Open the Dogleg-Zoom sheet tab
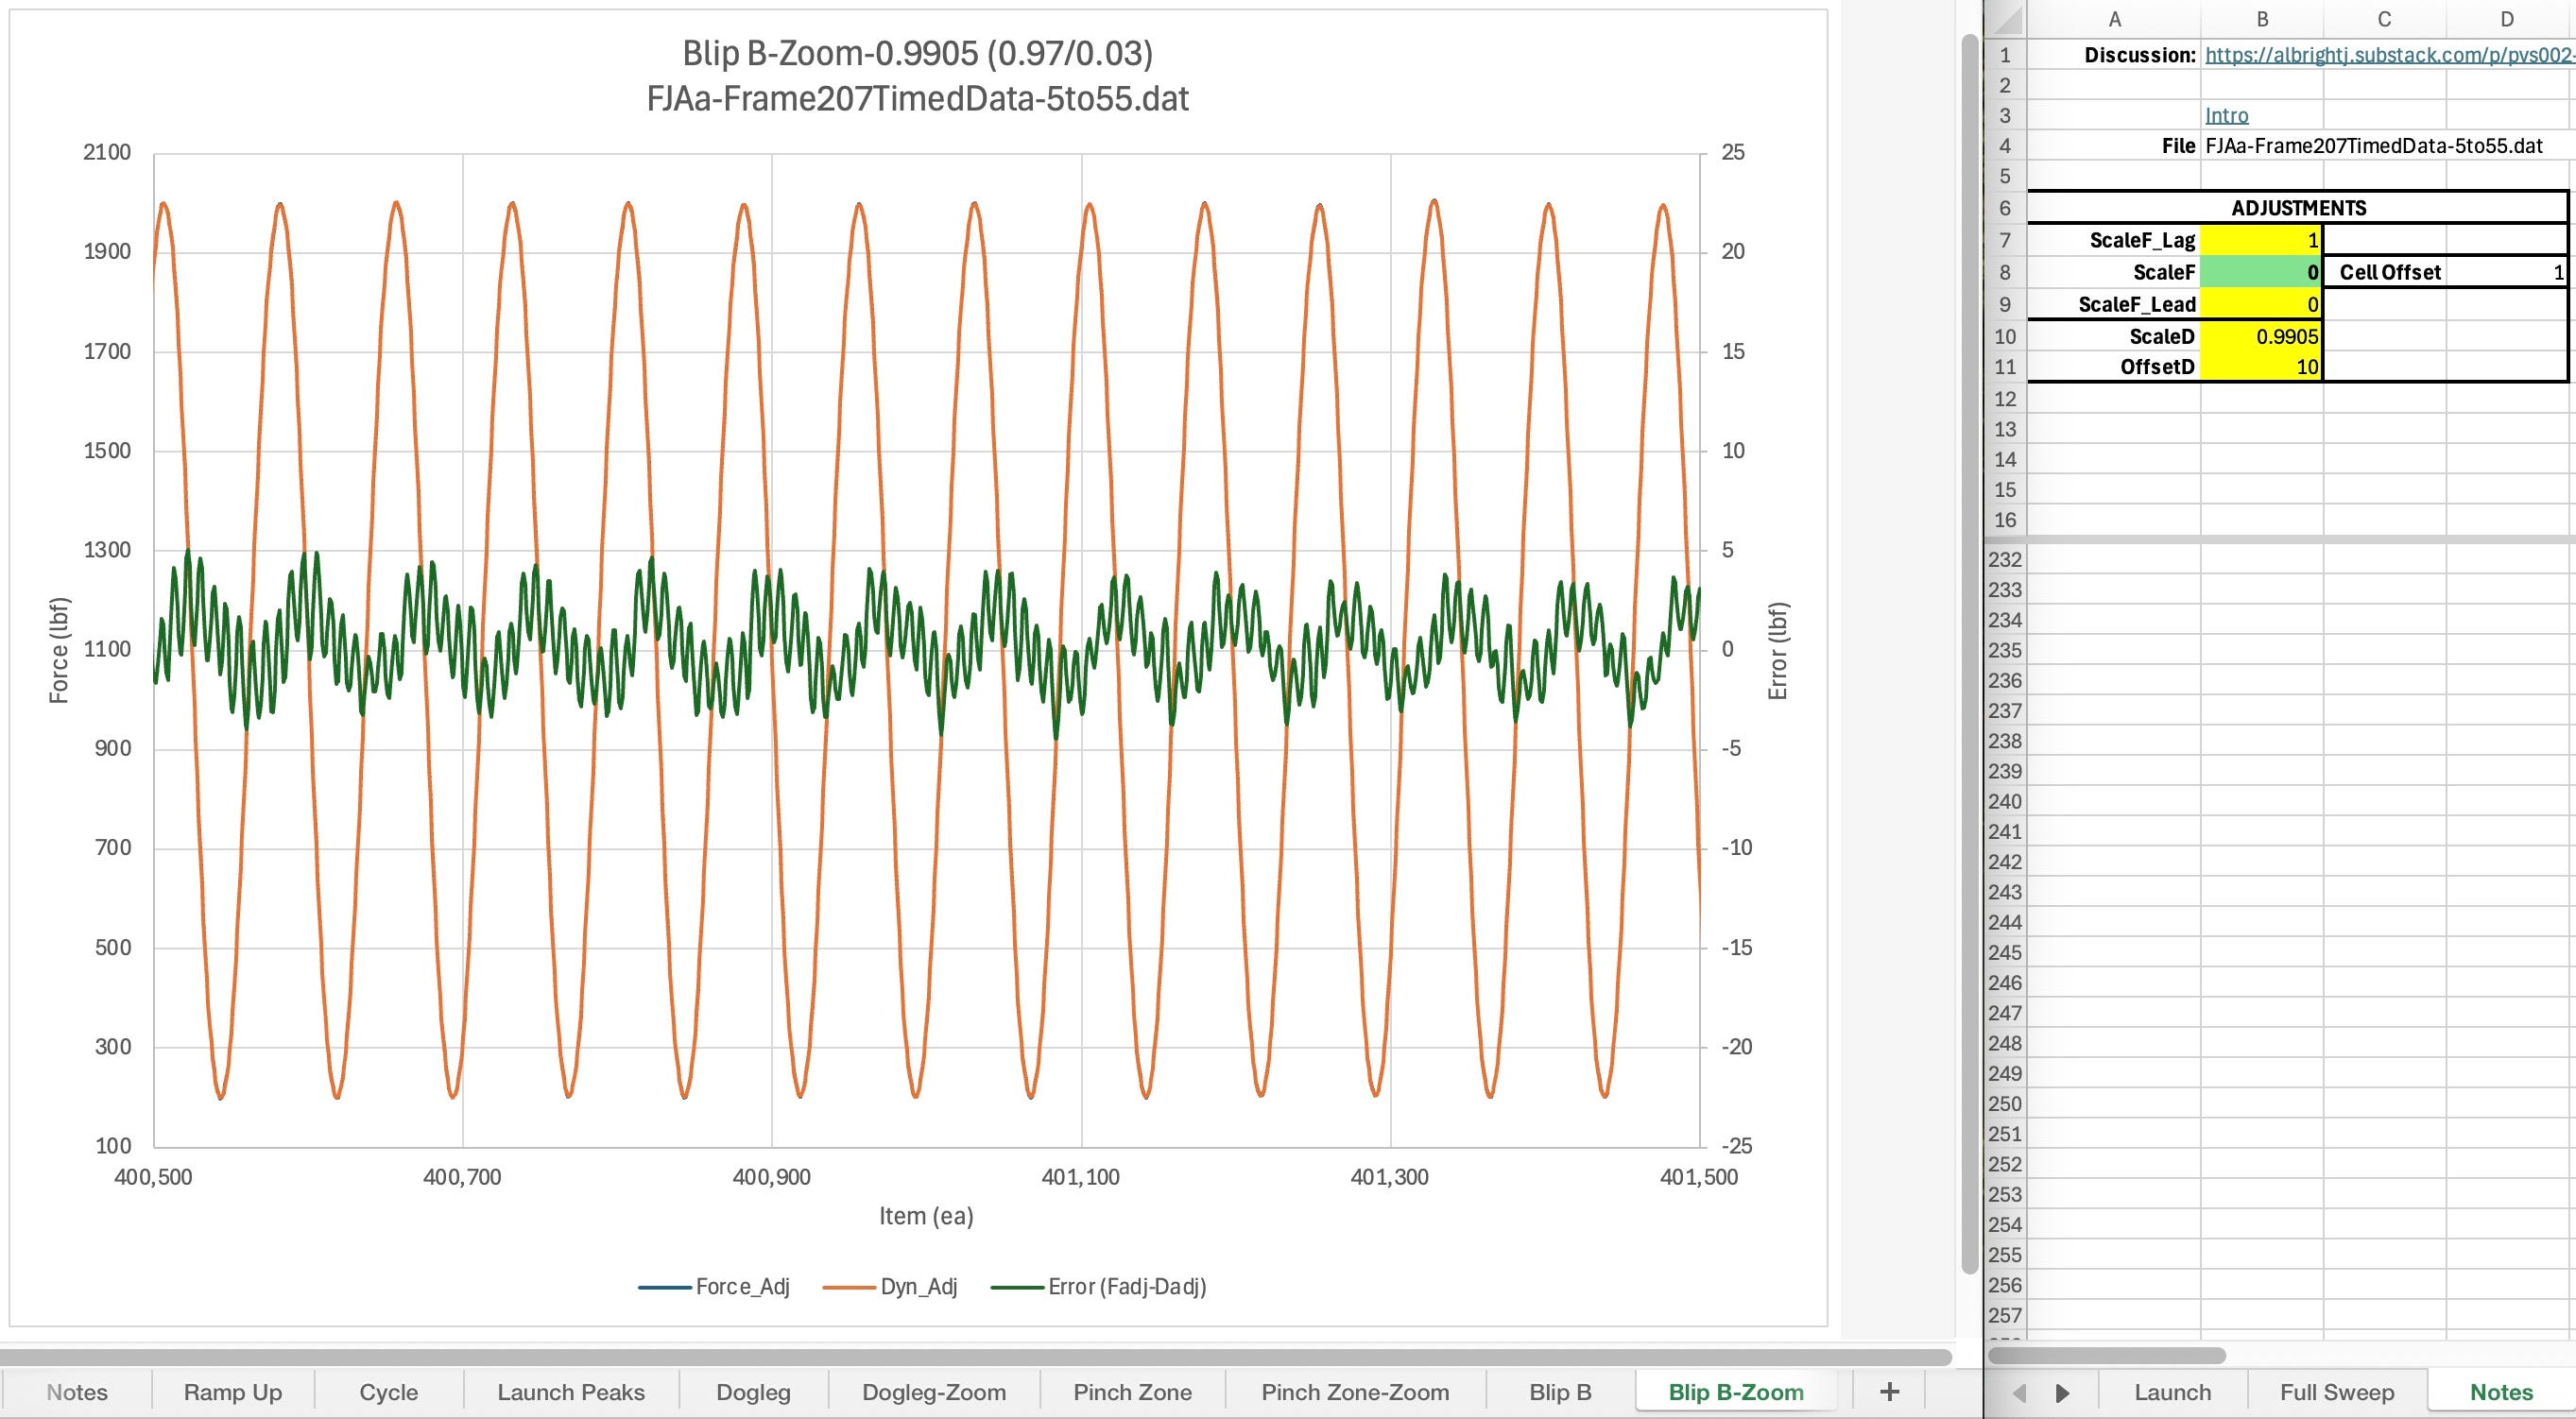This screenshot has width=2576, height=1419. 934,1392
